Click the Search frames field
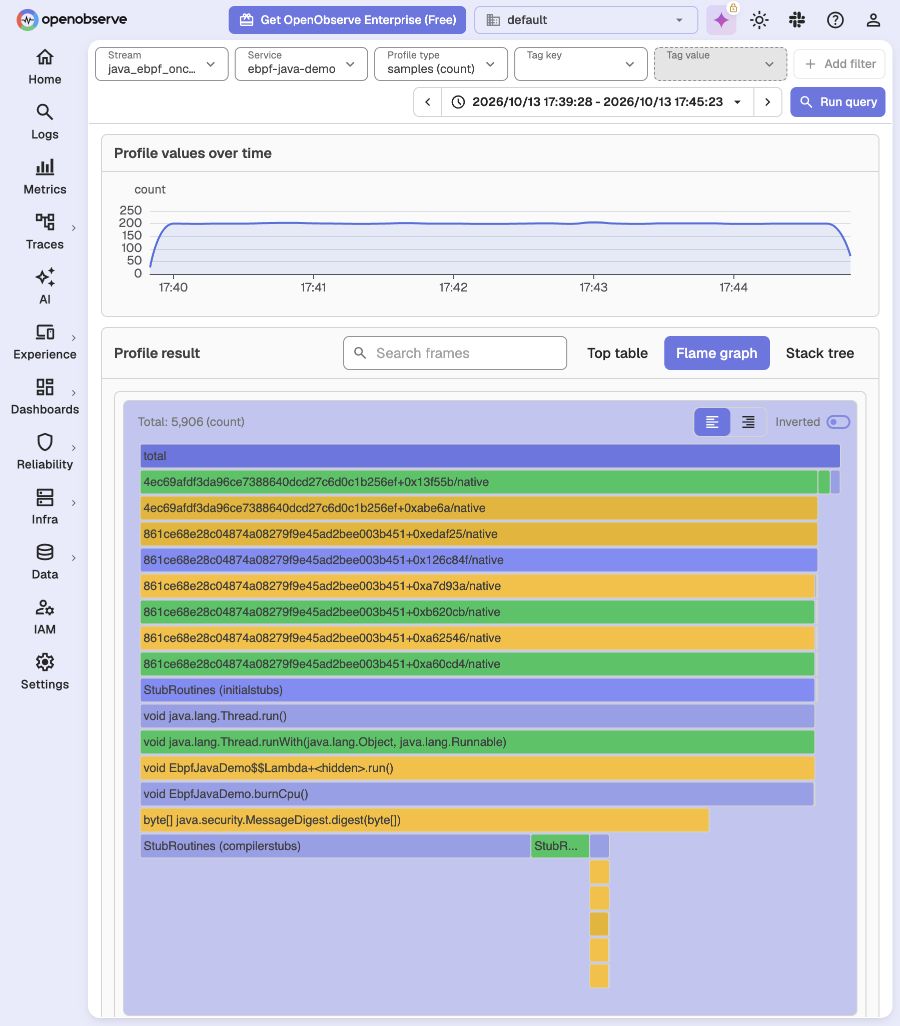Viewport: 900px width, 1026px height. [x=455, y=353]
